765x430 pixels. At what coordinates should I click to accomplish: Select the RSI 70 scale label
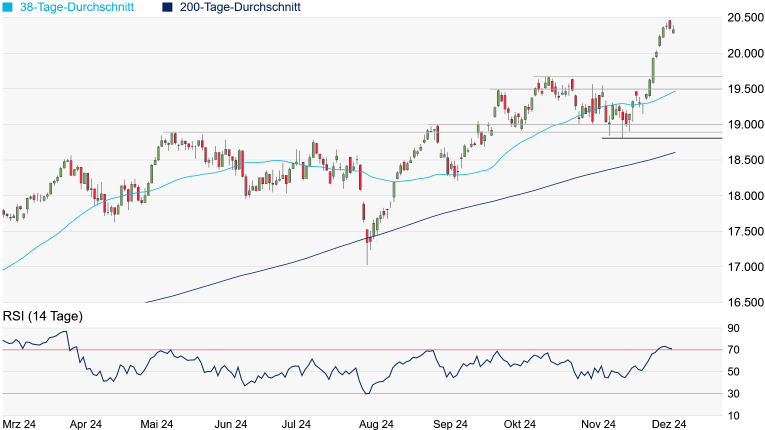pyautogui.click(x=734, y=350)
